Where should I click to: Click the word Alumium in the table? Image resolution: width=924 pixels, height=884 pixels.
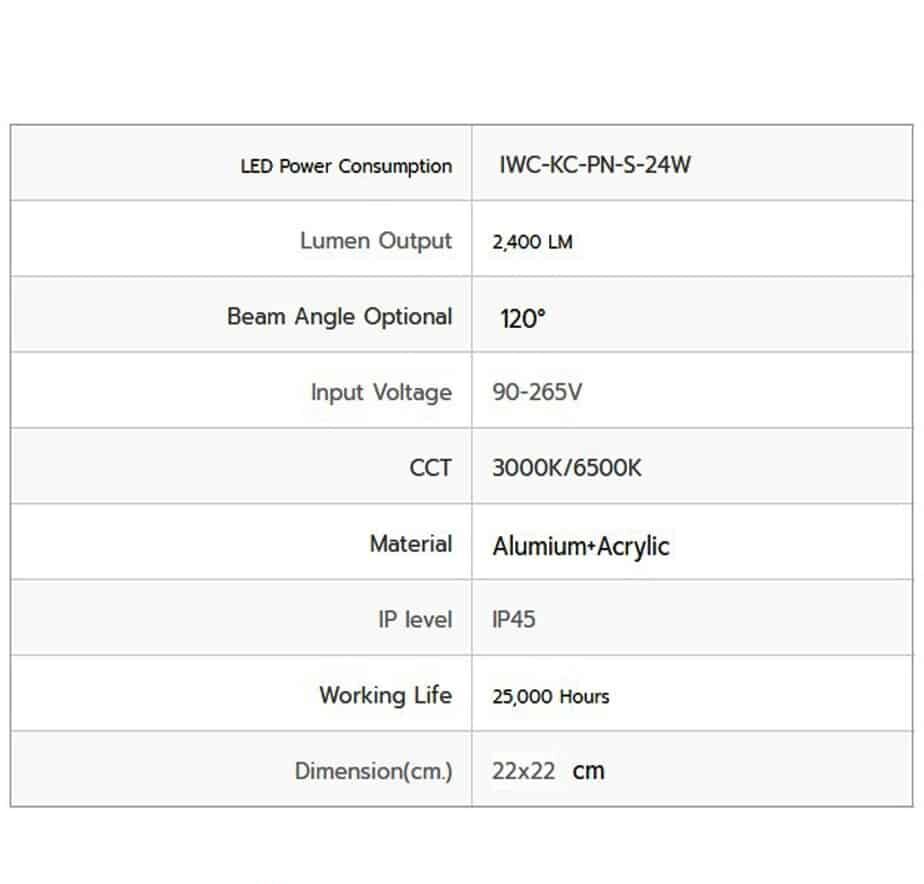point(538,546)
